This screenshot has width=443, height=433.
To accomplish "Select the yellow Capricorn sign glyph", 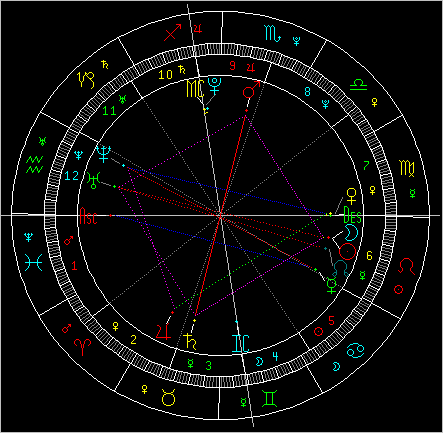I will (86, 79).
